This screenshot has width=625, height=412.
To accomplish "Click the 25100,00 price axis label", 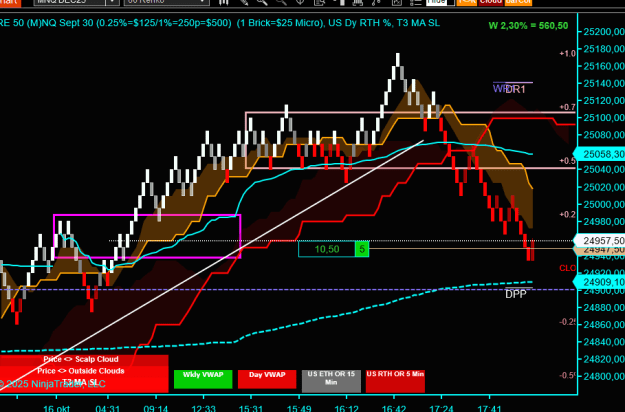I will [x=603, y=118].
